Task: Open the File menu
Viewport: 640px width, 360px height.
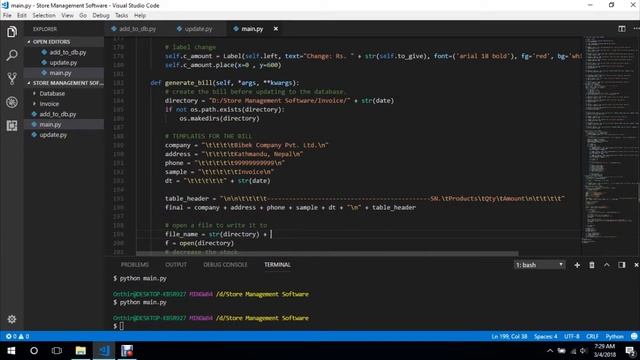Action: (7, 15)
